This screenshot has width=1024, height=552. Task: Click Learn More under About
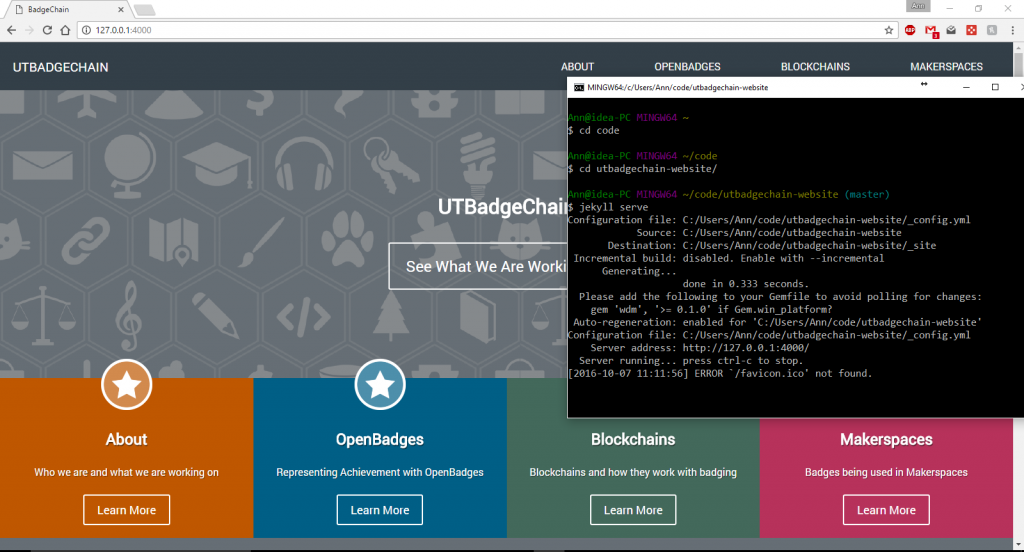click(x=126, y=510)
